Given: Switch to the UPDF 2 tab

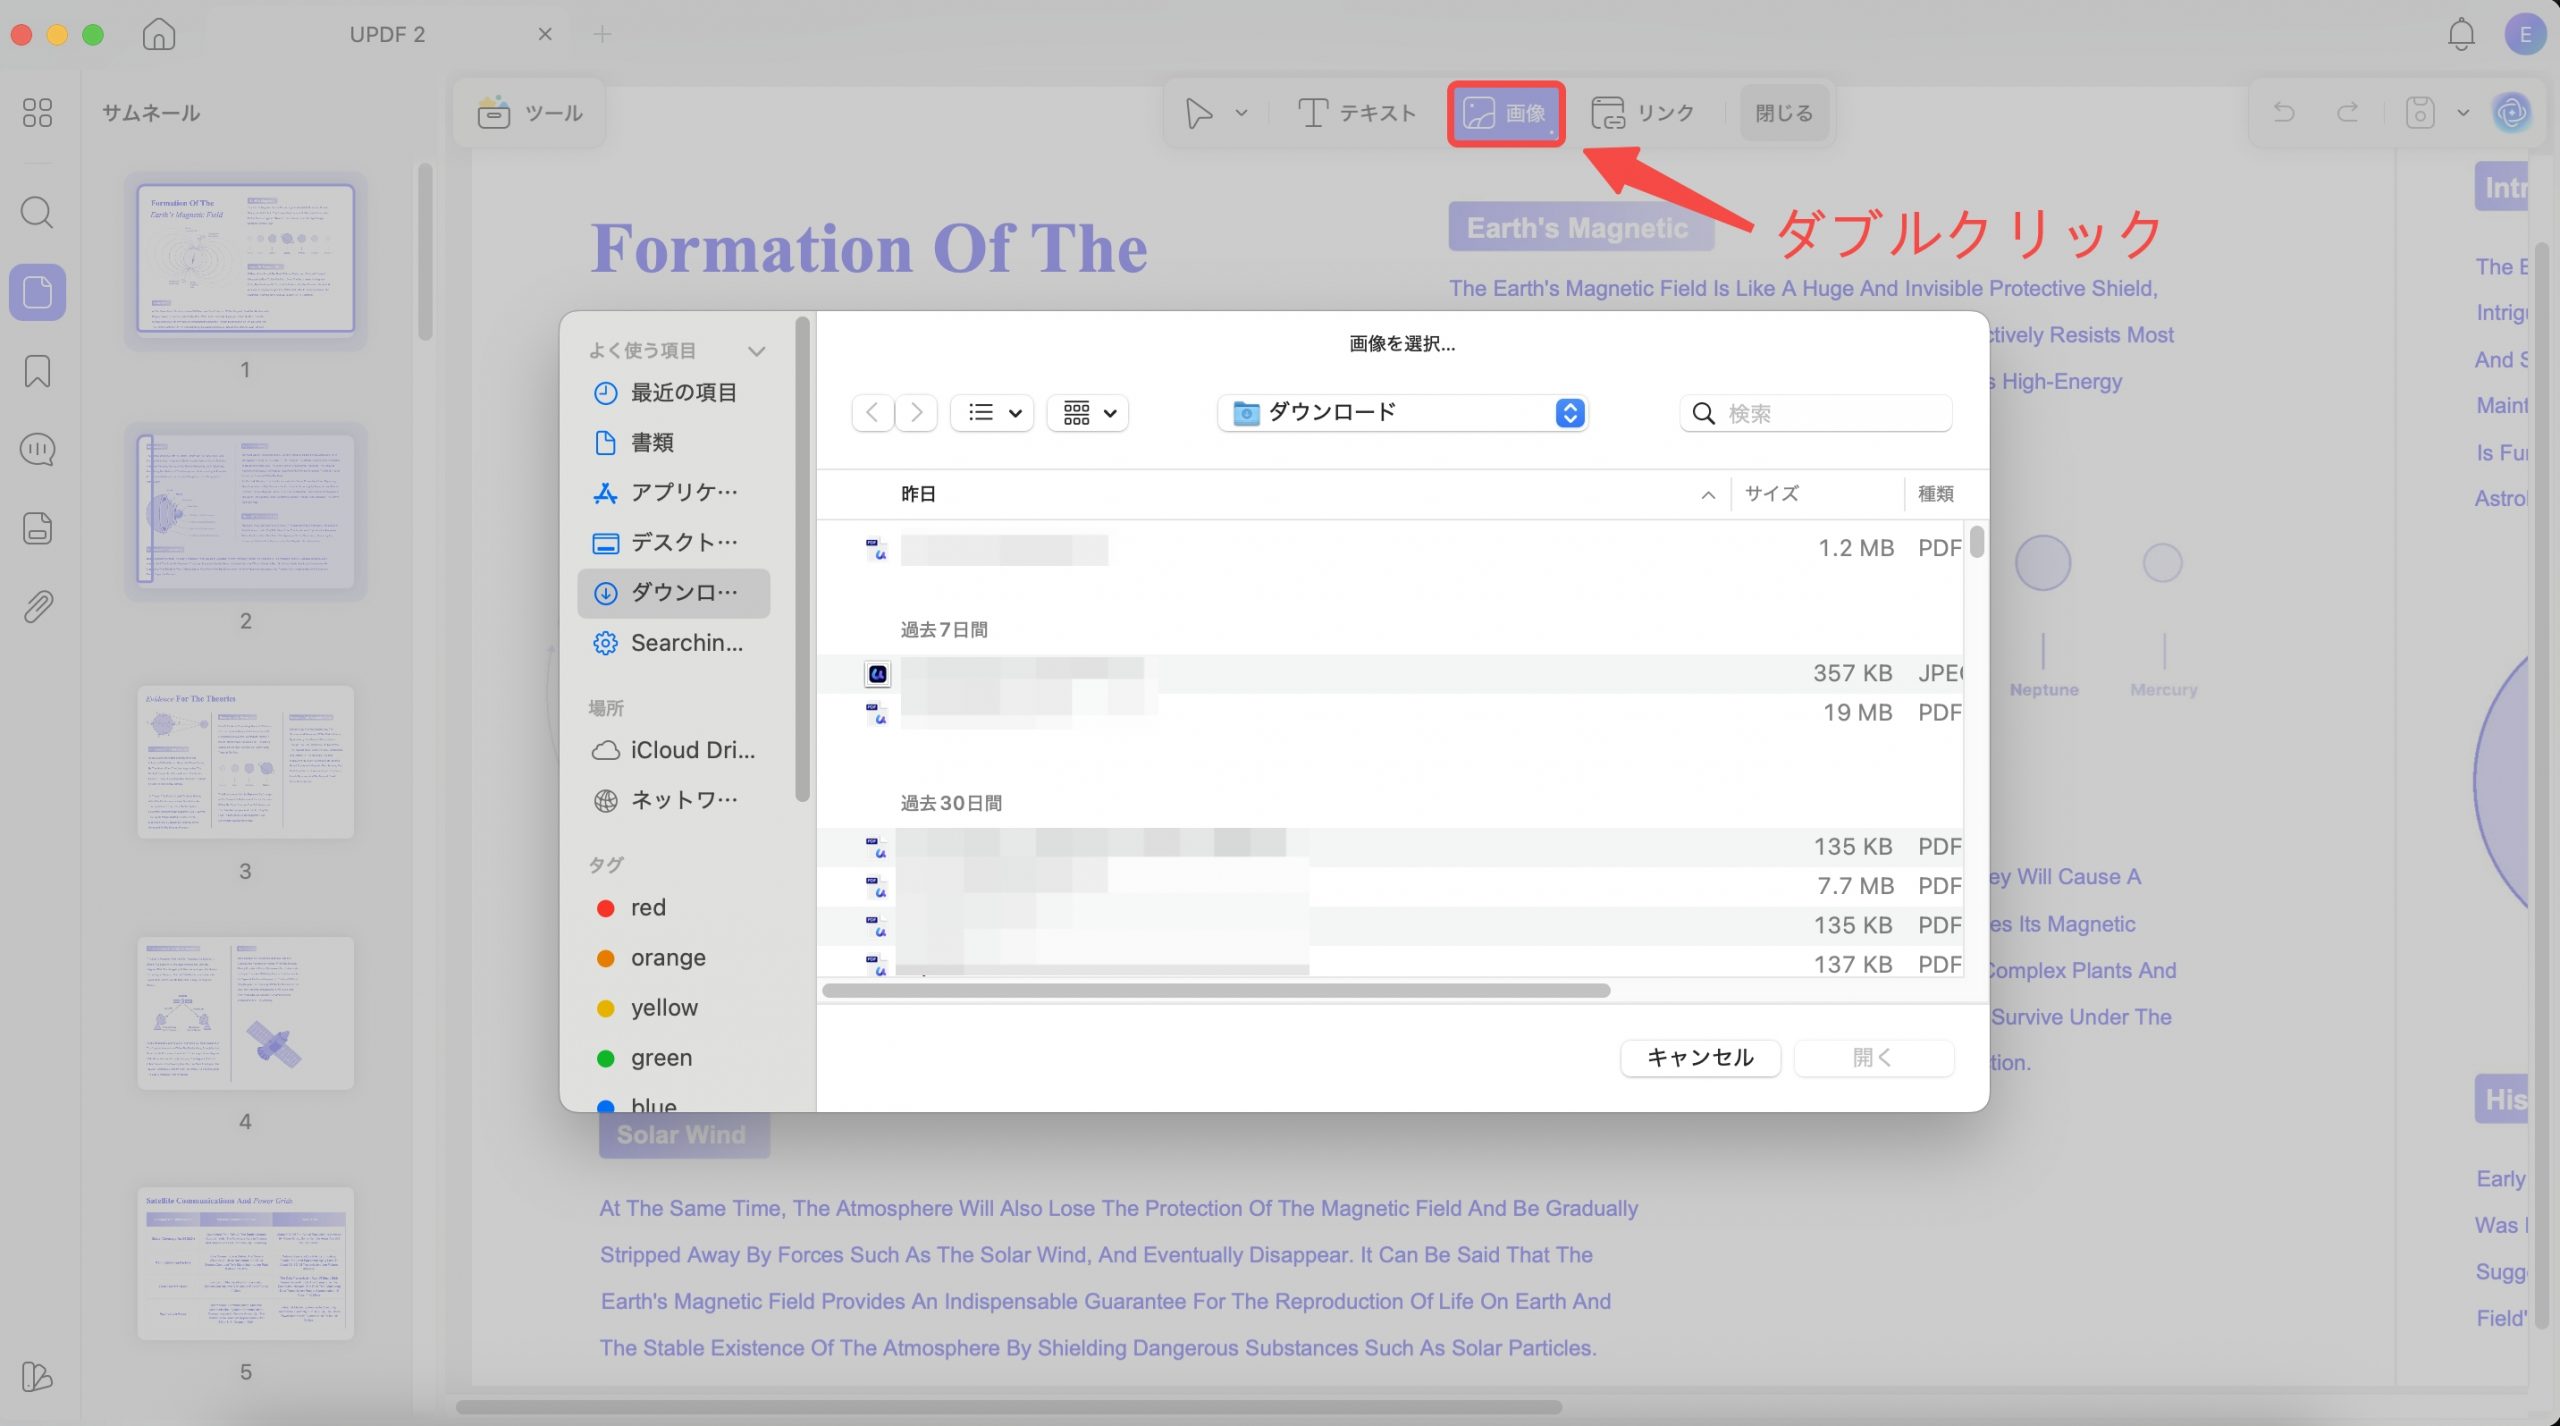Looking at the screenshot, I should click(x=387, y=34).
